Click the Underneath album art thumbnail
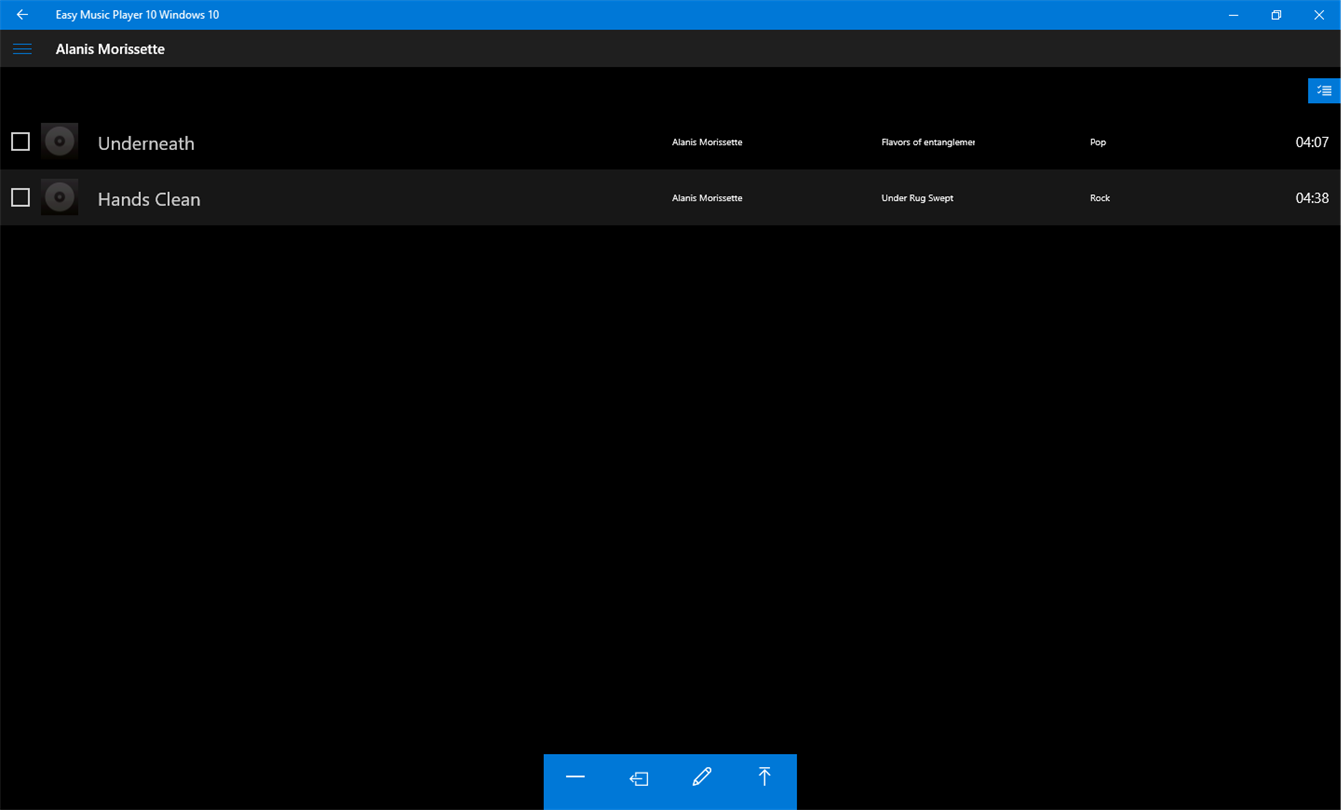 coord(60,142)
